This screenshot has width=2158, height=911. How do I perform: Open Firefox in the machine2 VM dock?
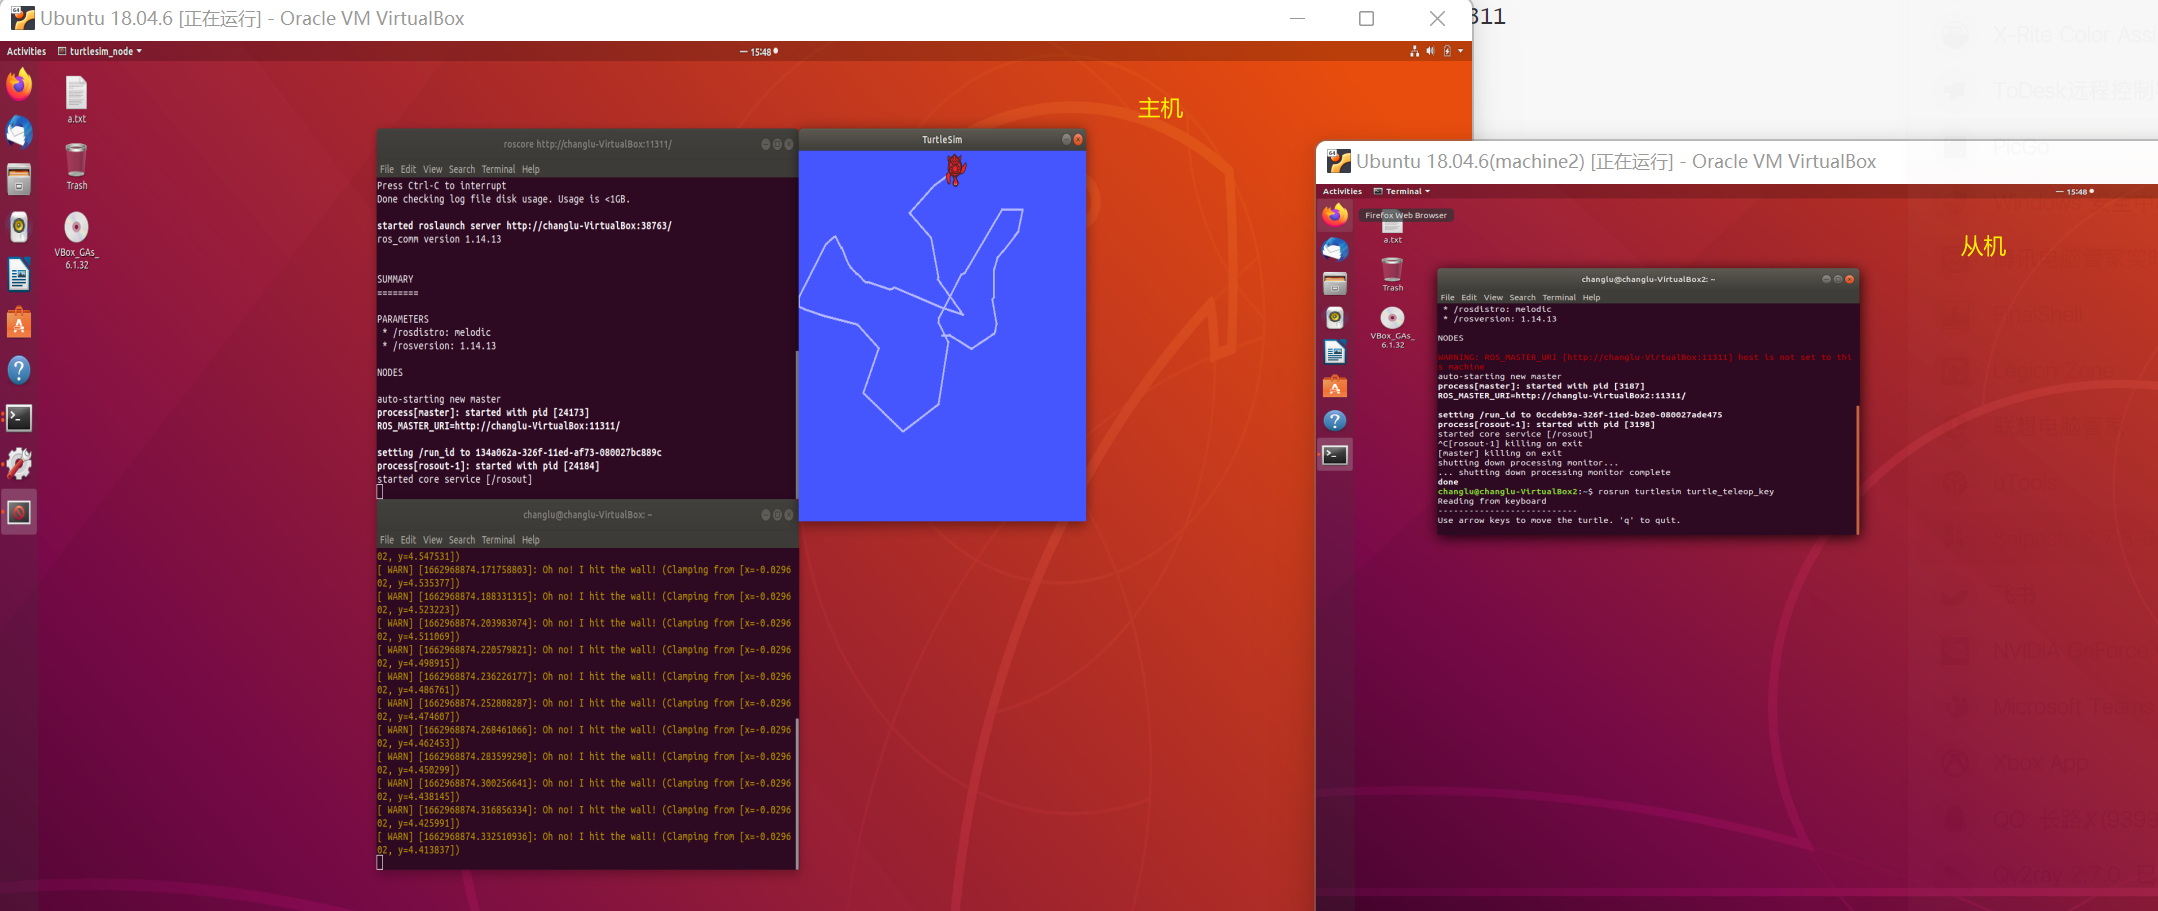pos(1335,215)
